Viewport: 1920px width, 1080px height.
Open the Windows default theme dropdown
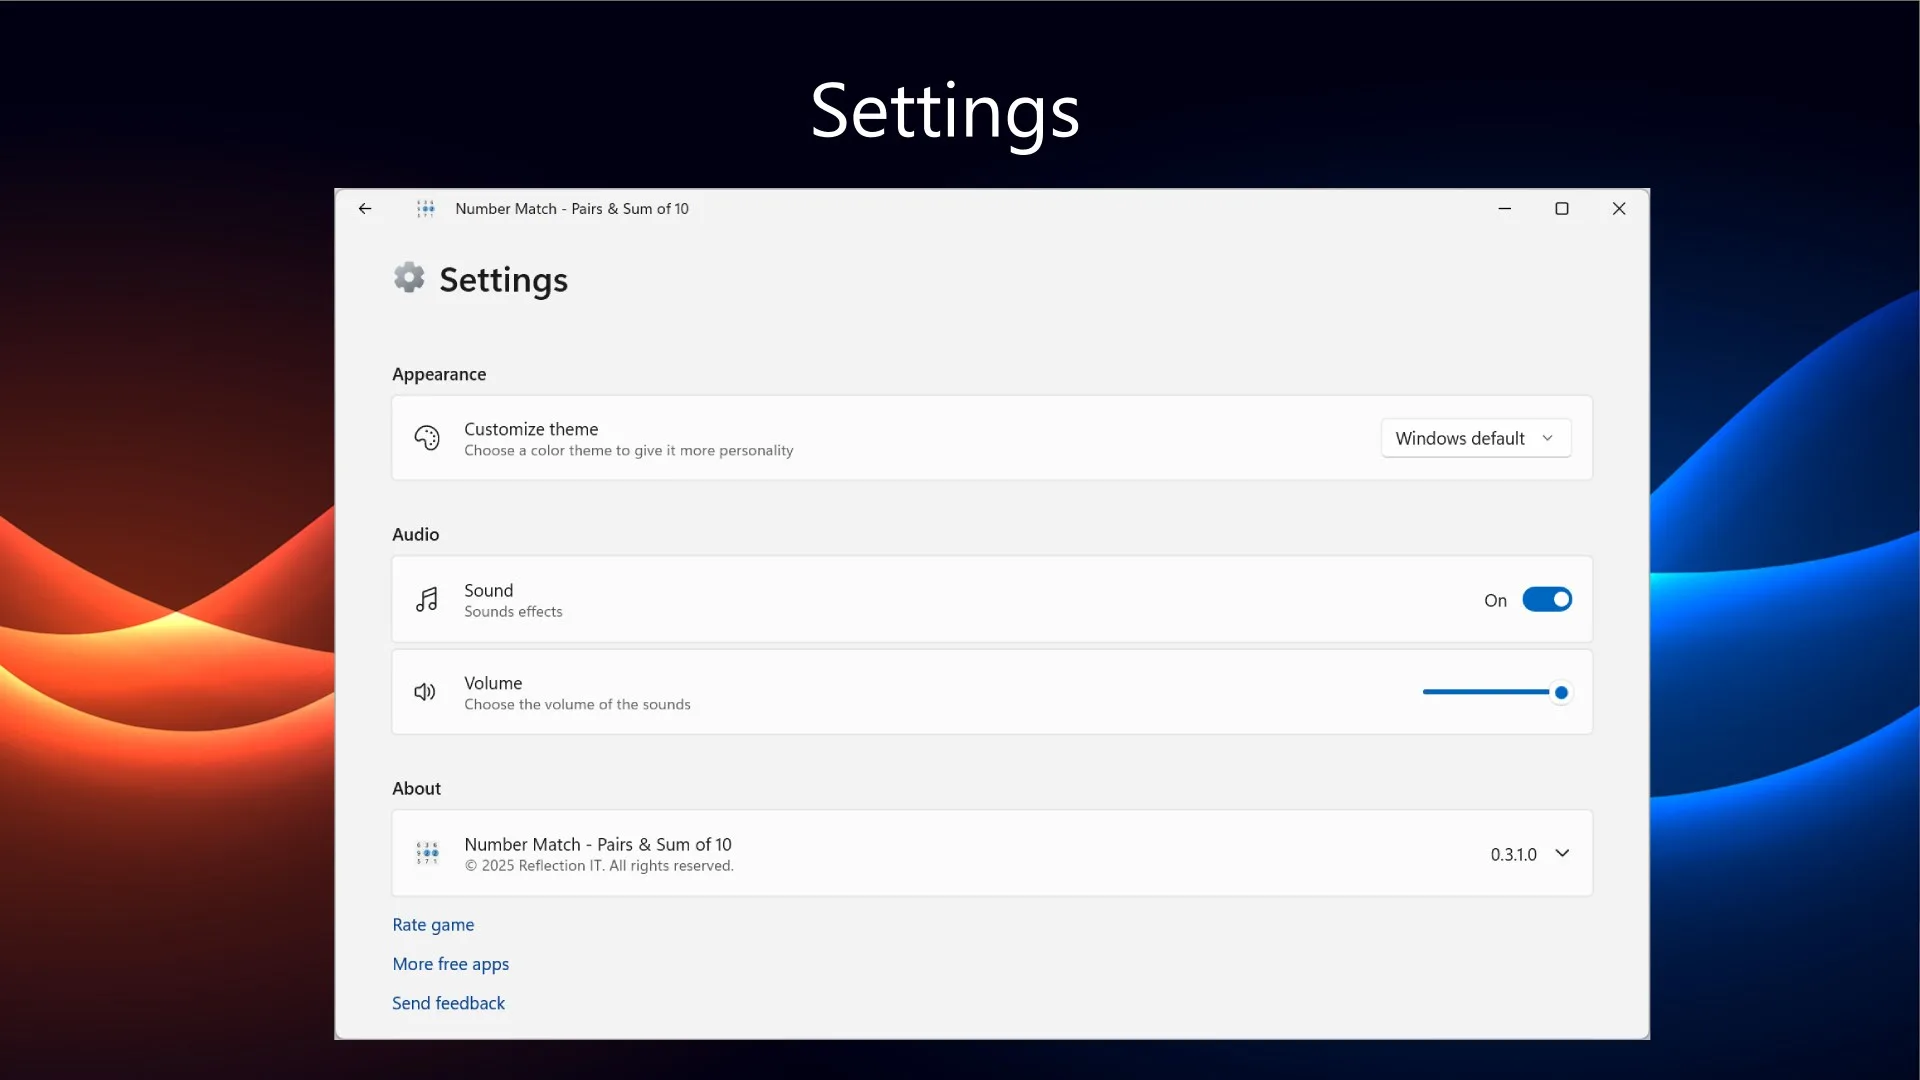(1476, 438)
